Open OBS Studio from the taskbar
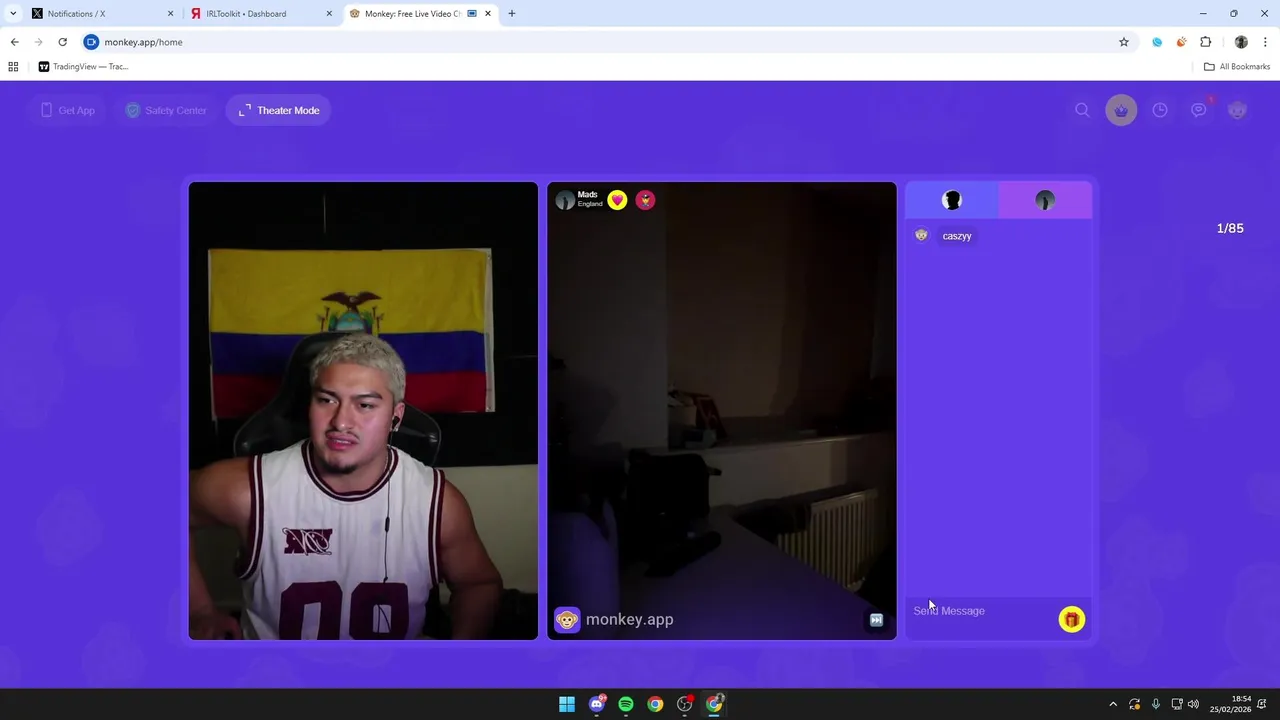Screen dimensions: 1280x720 [x=685, y=704]
